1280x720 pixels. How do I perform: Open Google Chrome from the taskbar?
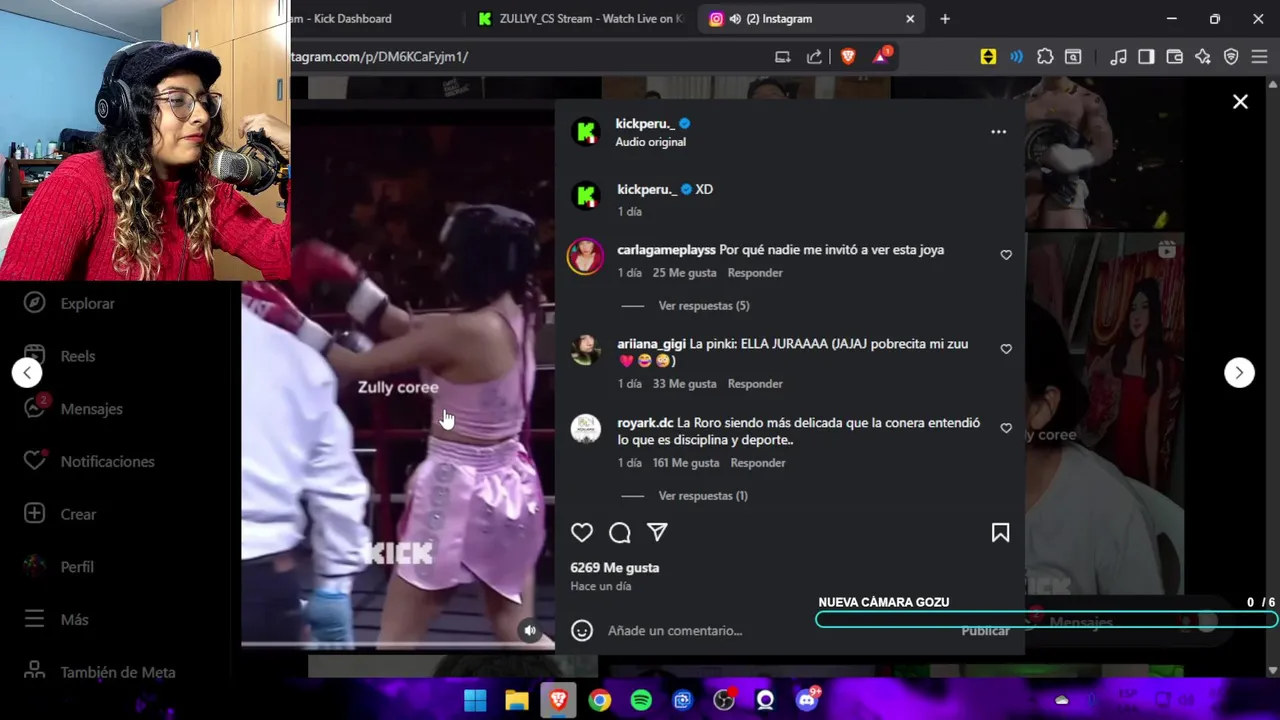pos(599,700)
